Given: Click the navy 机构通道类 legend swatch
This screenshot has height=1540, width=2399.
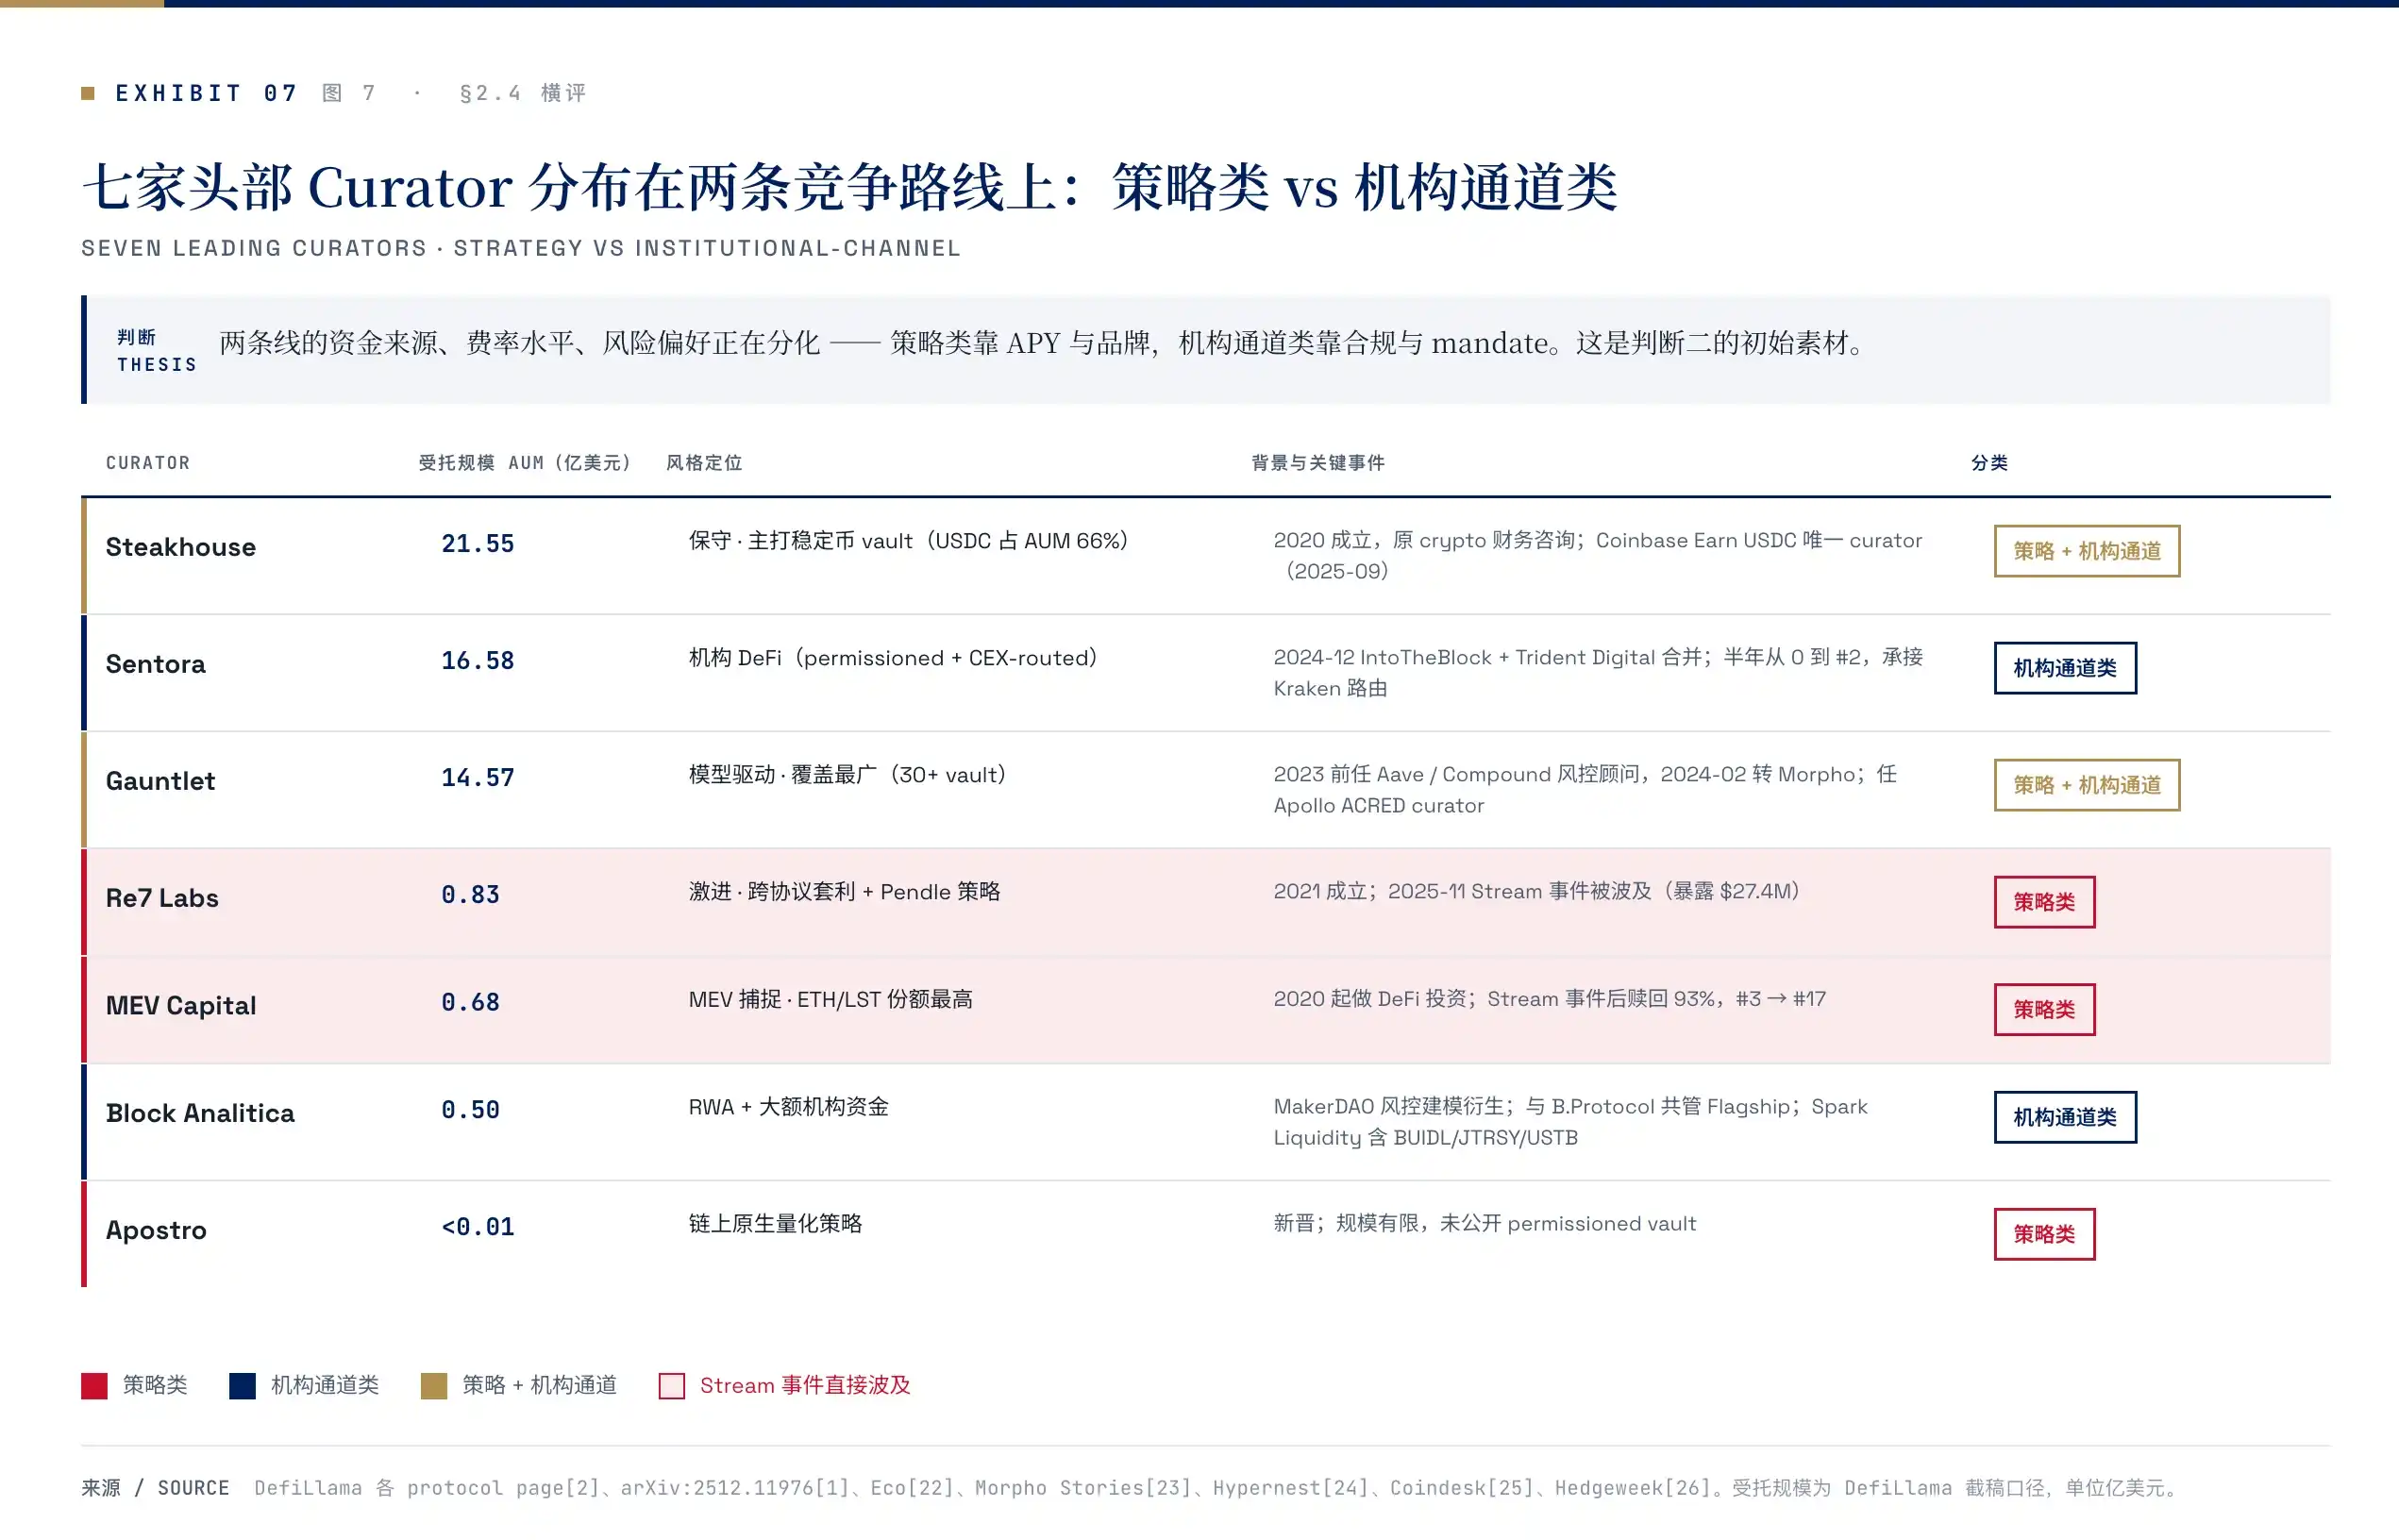Looking at the screenshot, I should coord(242,1386).
